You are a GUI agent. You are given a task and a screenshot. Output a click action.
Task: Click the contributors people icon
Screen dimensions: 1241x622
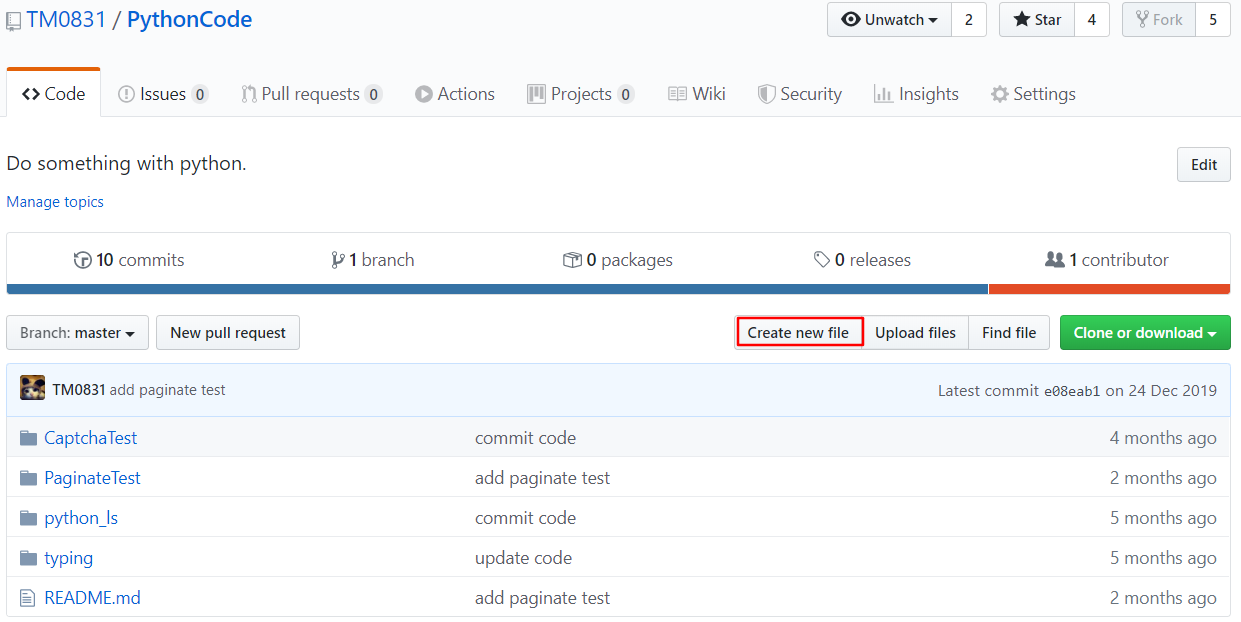(x=1054, y=260)
